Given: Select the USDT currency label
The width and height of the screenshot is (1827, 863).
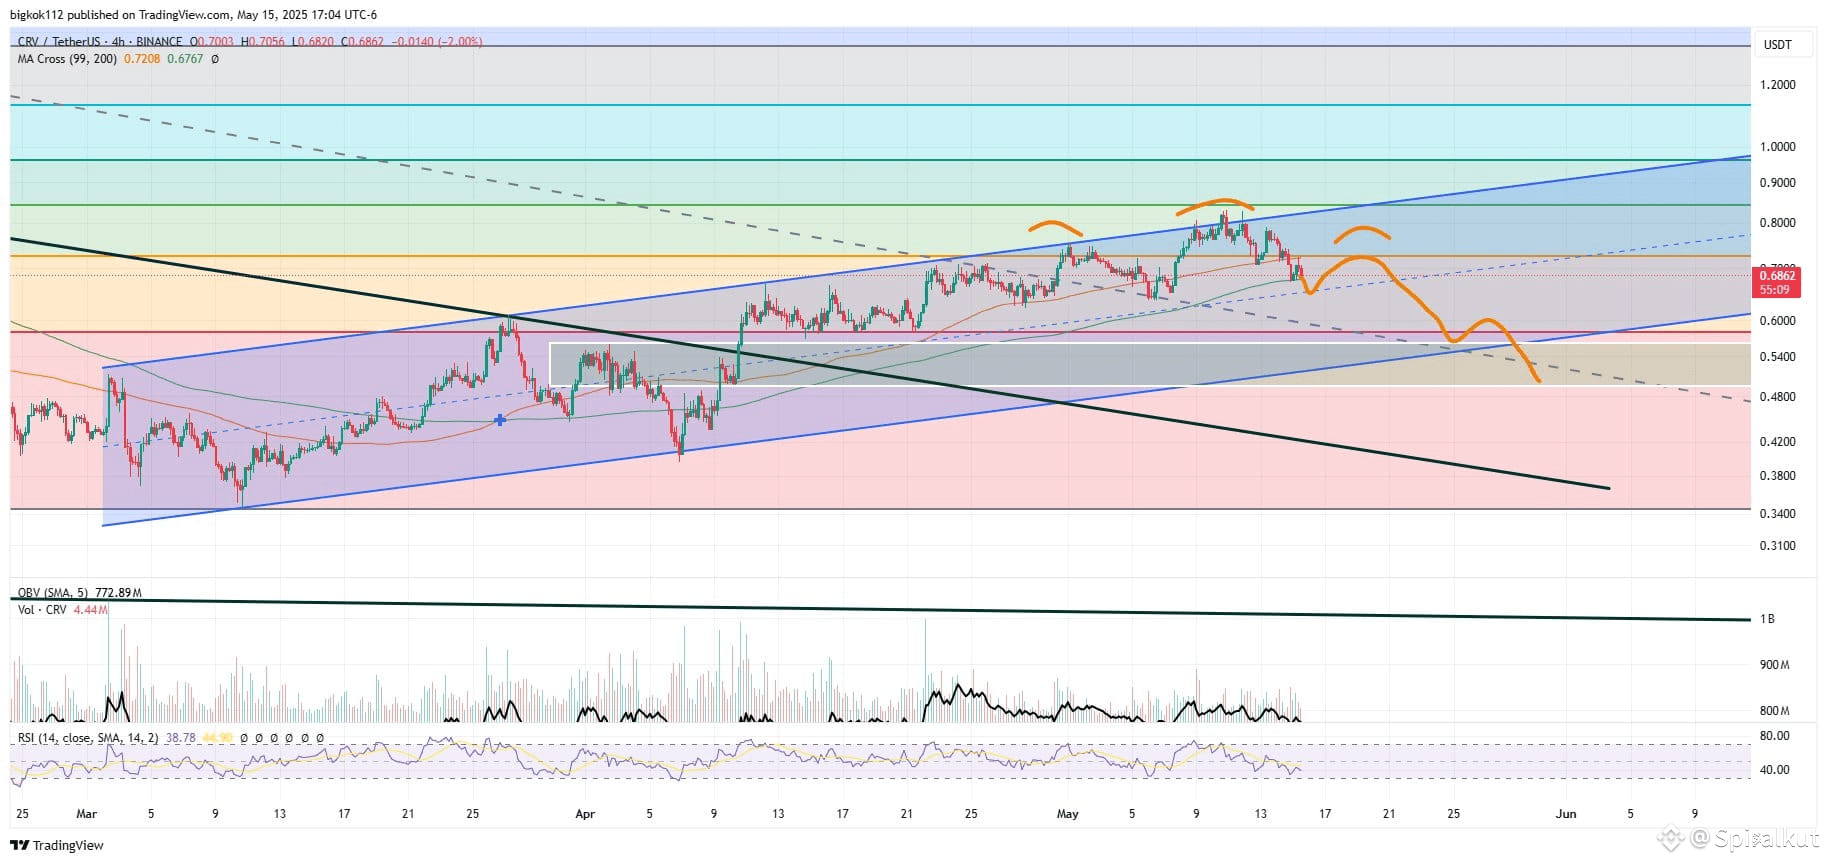Looking at the screenshot, I should click(x=1777, y=45).
